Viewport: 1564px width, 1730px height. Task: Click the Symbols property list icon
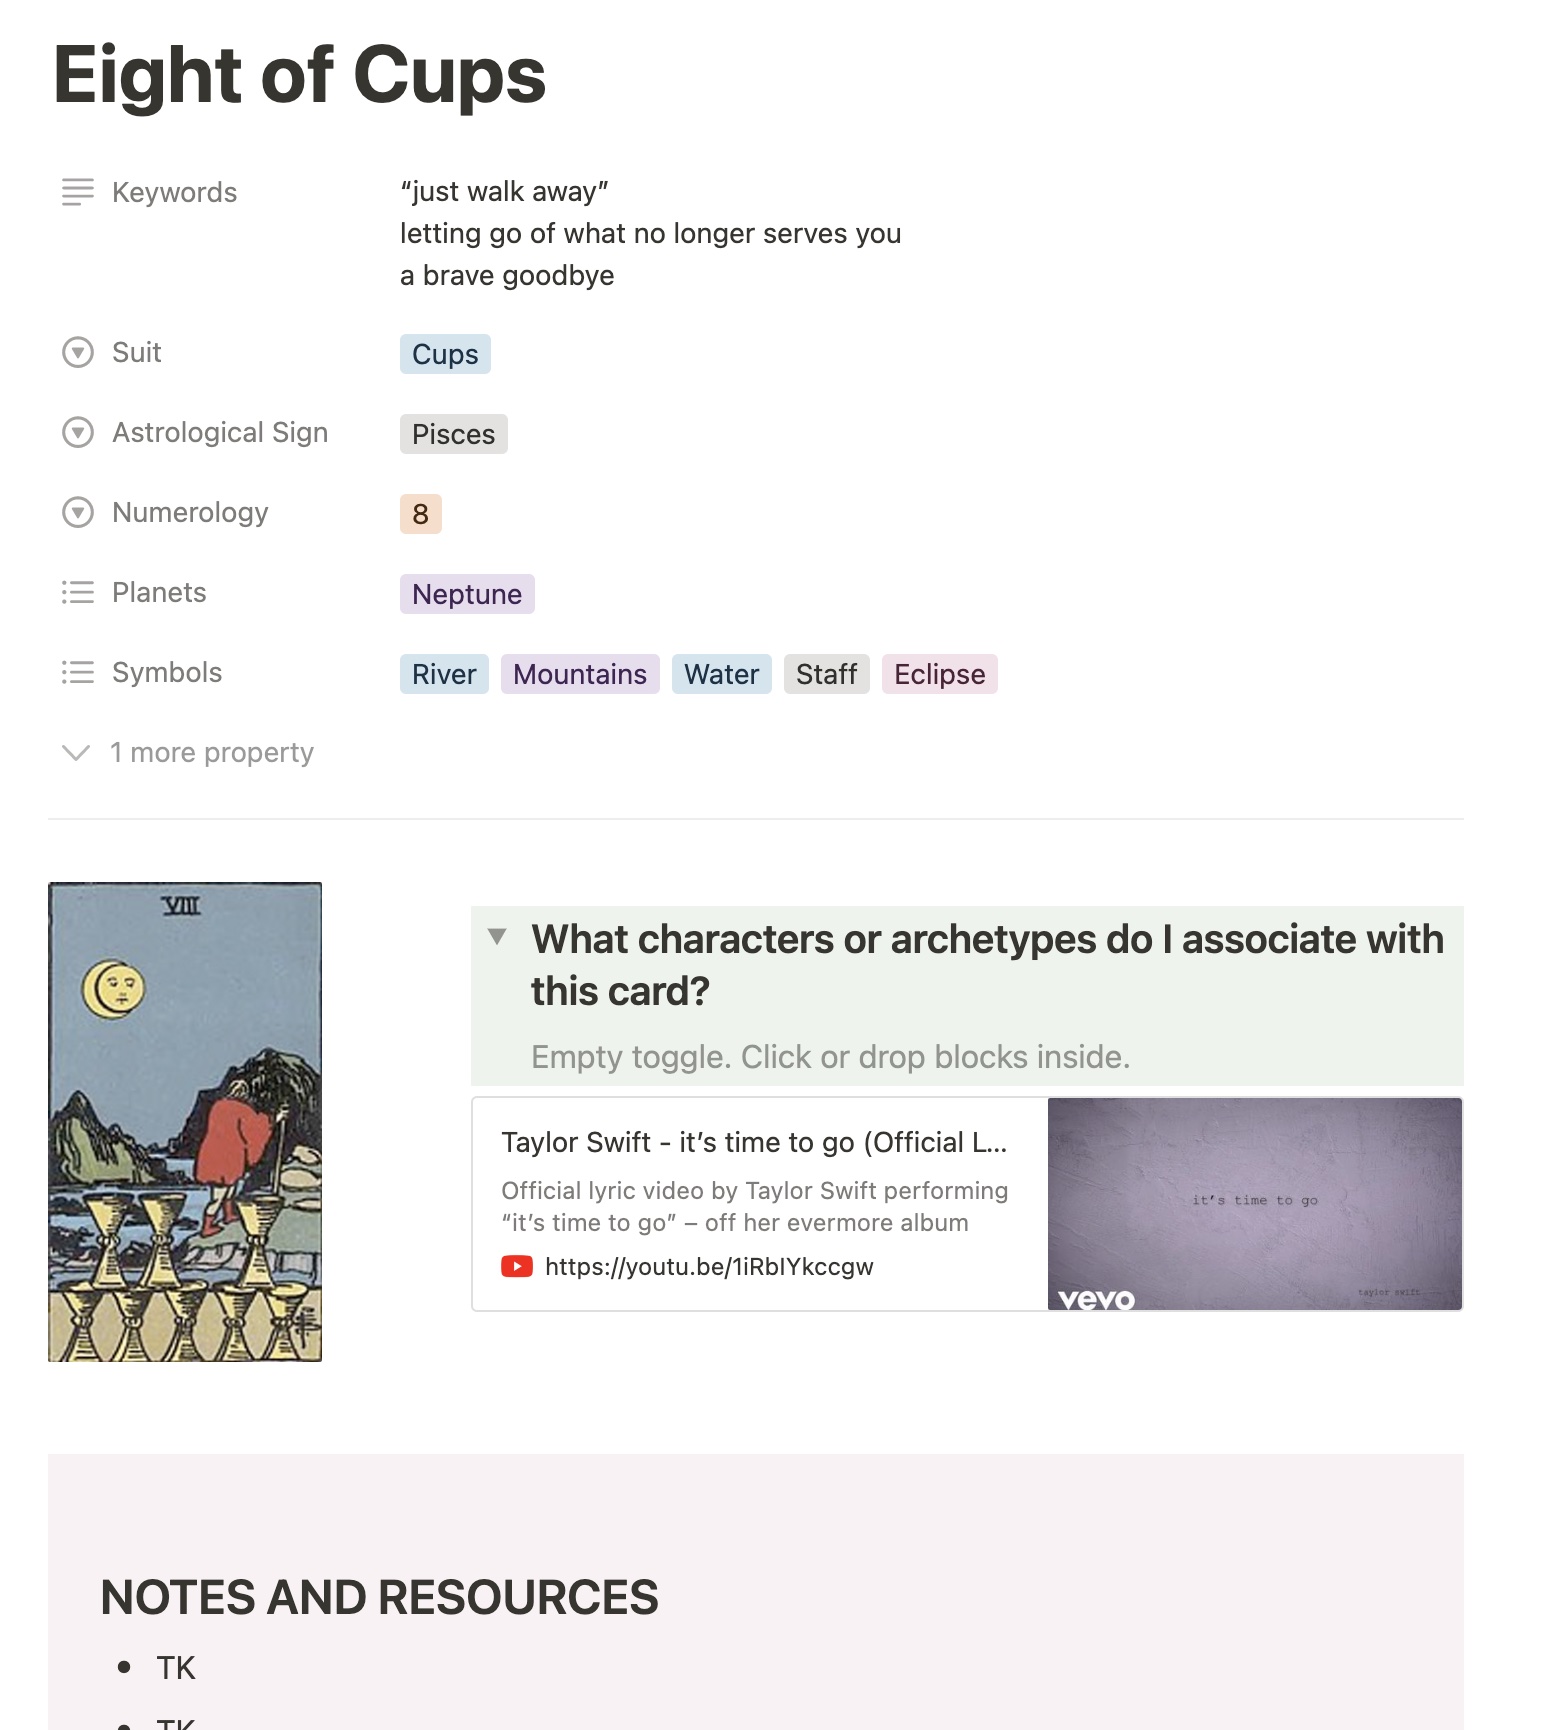77,672
